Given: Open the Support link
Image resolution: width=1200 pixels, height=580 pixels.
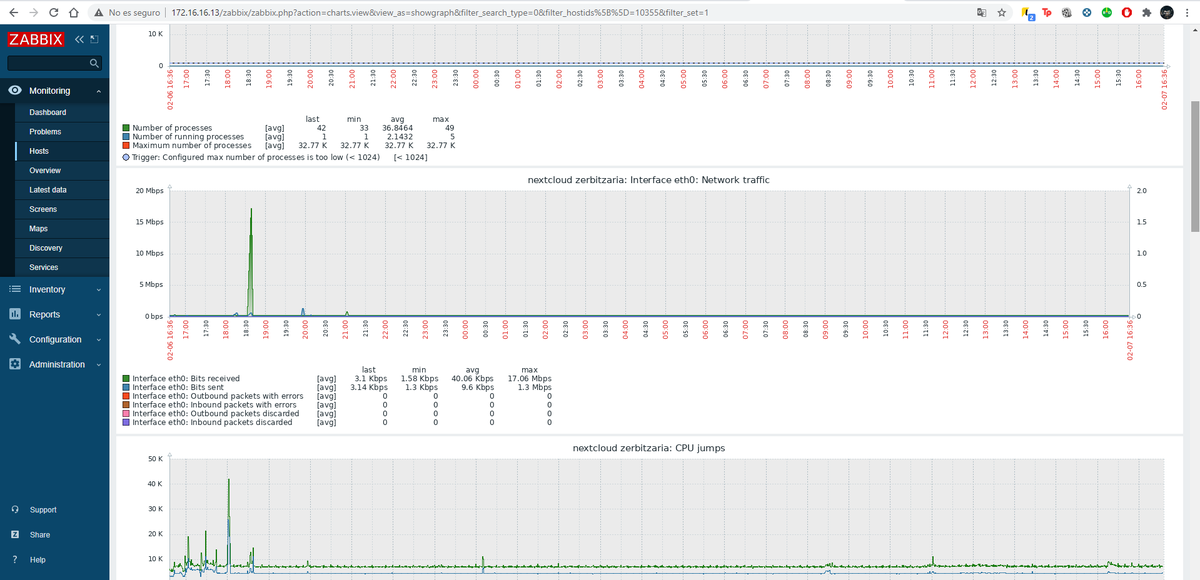Looking at the screenshot, I should pyautogui.click(x=43, y=510).
